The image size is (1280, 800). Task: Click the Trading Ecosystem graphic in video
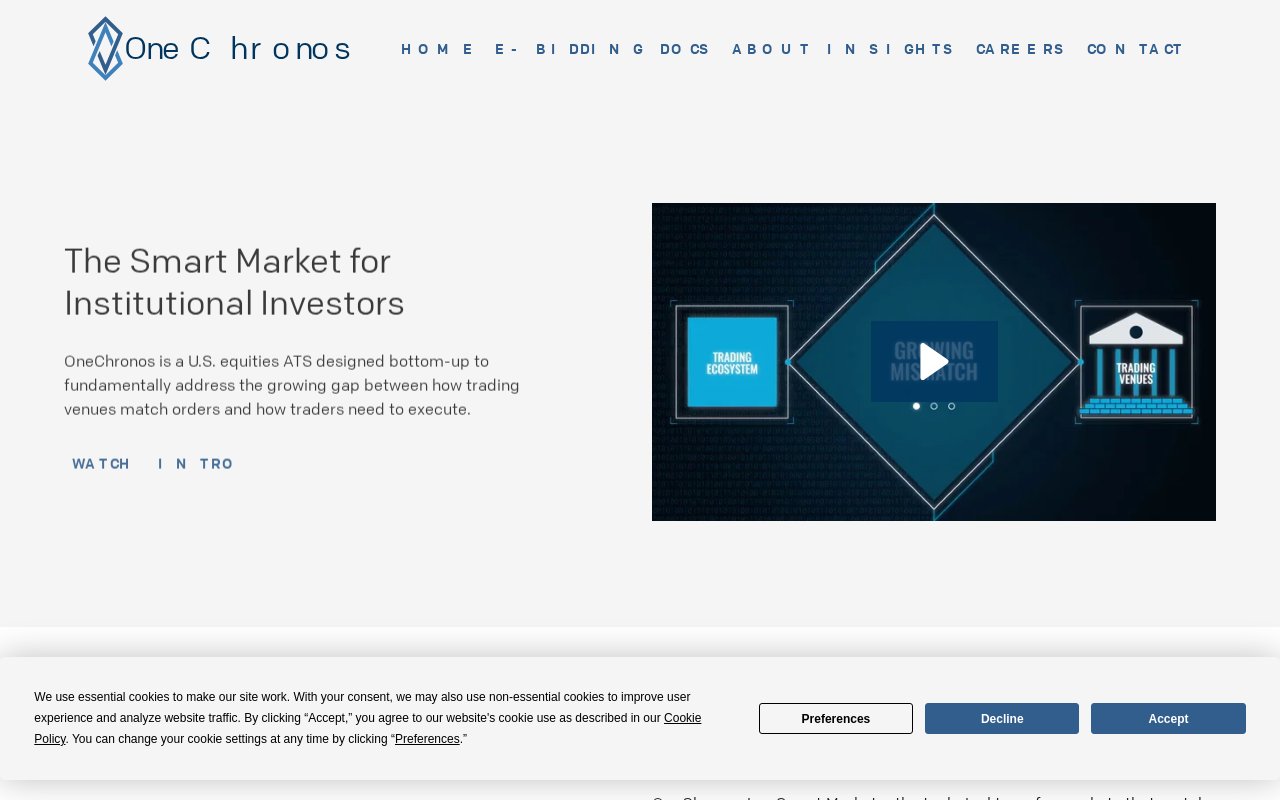[x=732, y=362]
